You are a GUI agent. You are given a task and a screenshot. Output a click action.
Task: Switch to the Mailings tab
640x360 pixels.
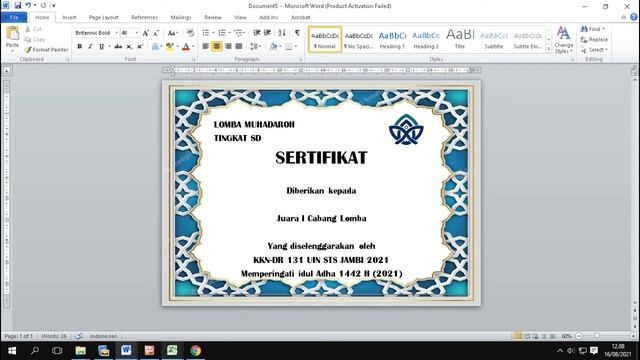(x=181, y=18)
